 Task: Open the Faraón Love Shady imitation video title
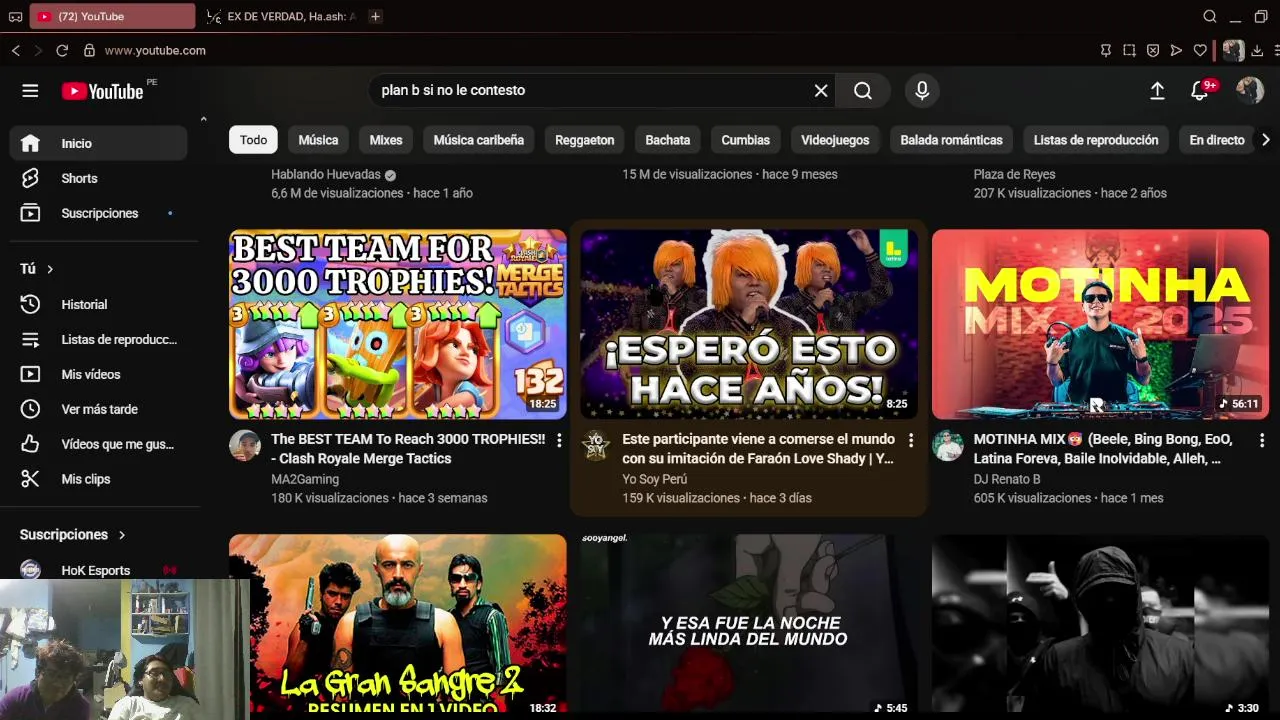point(758,449)
